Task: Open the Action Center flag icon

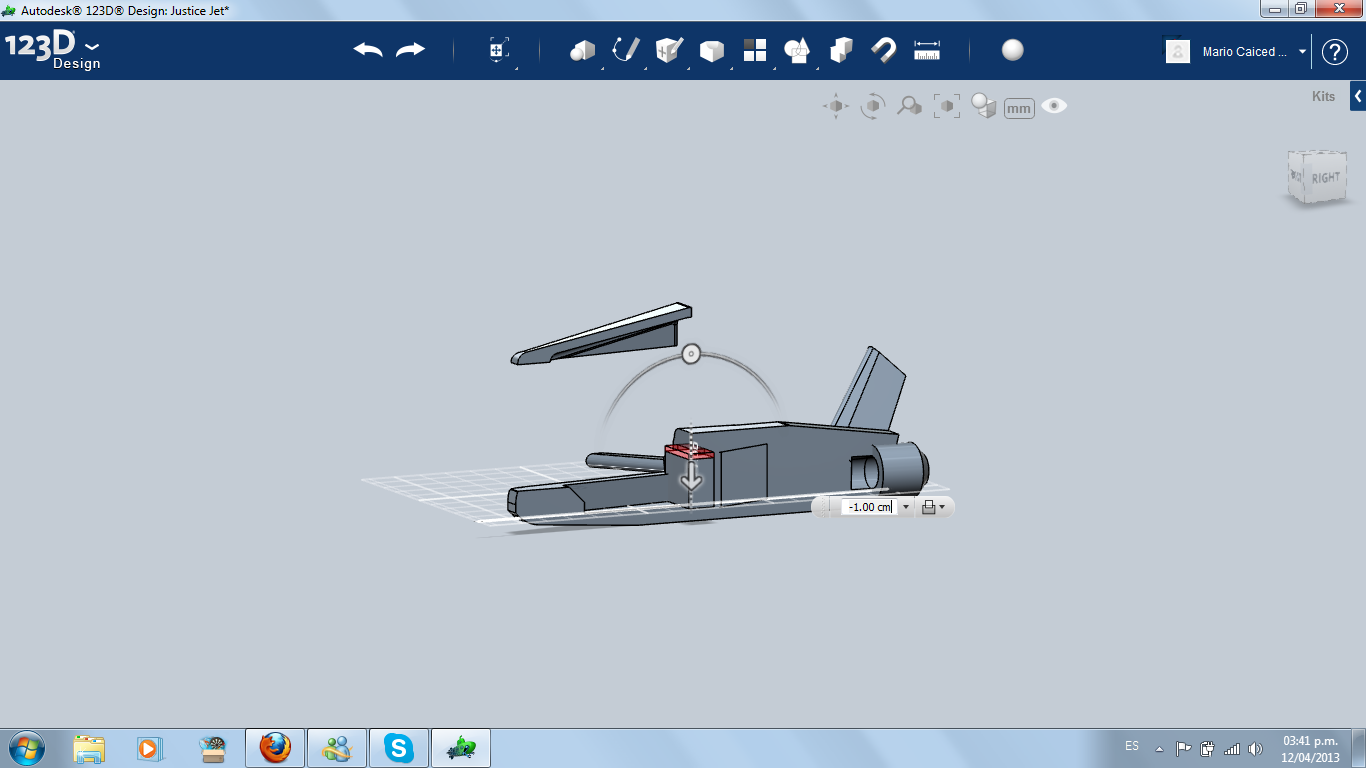Action: [x=1183, y=748]
